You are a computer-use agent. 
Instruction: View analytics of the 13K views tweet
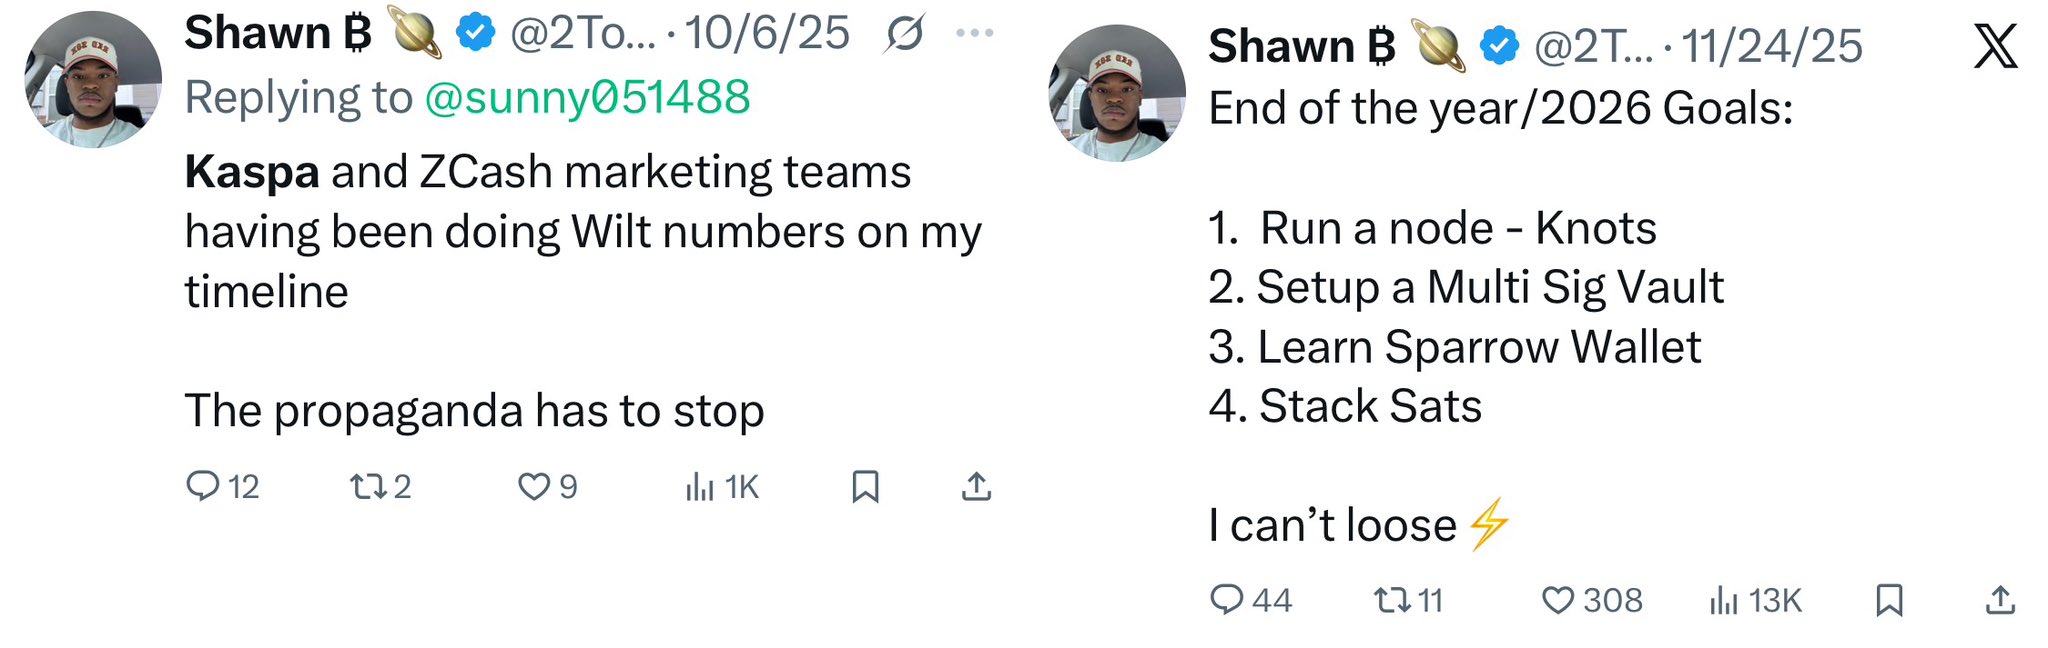click(1723, 600)
